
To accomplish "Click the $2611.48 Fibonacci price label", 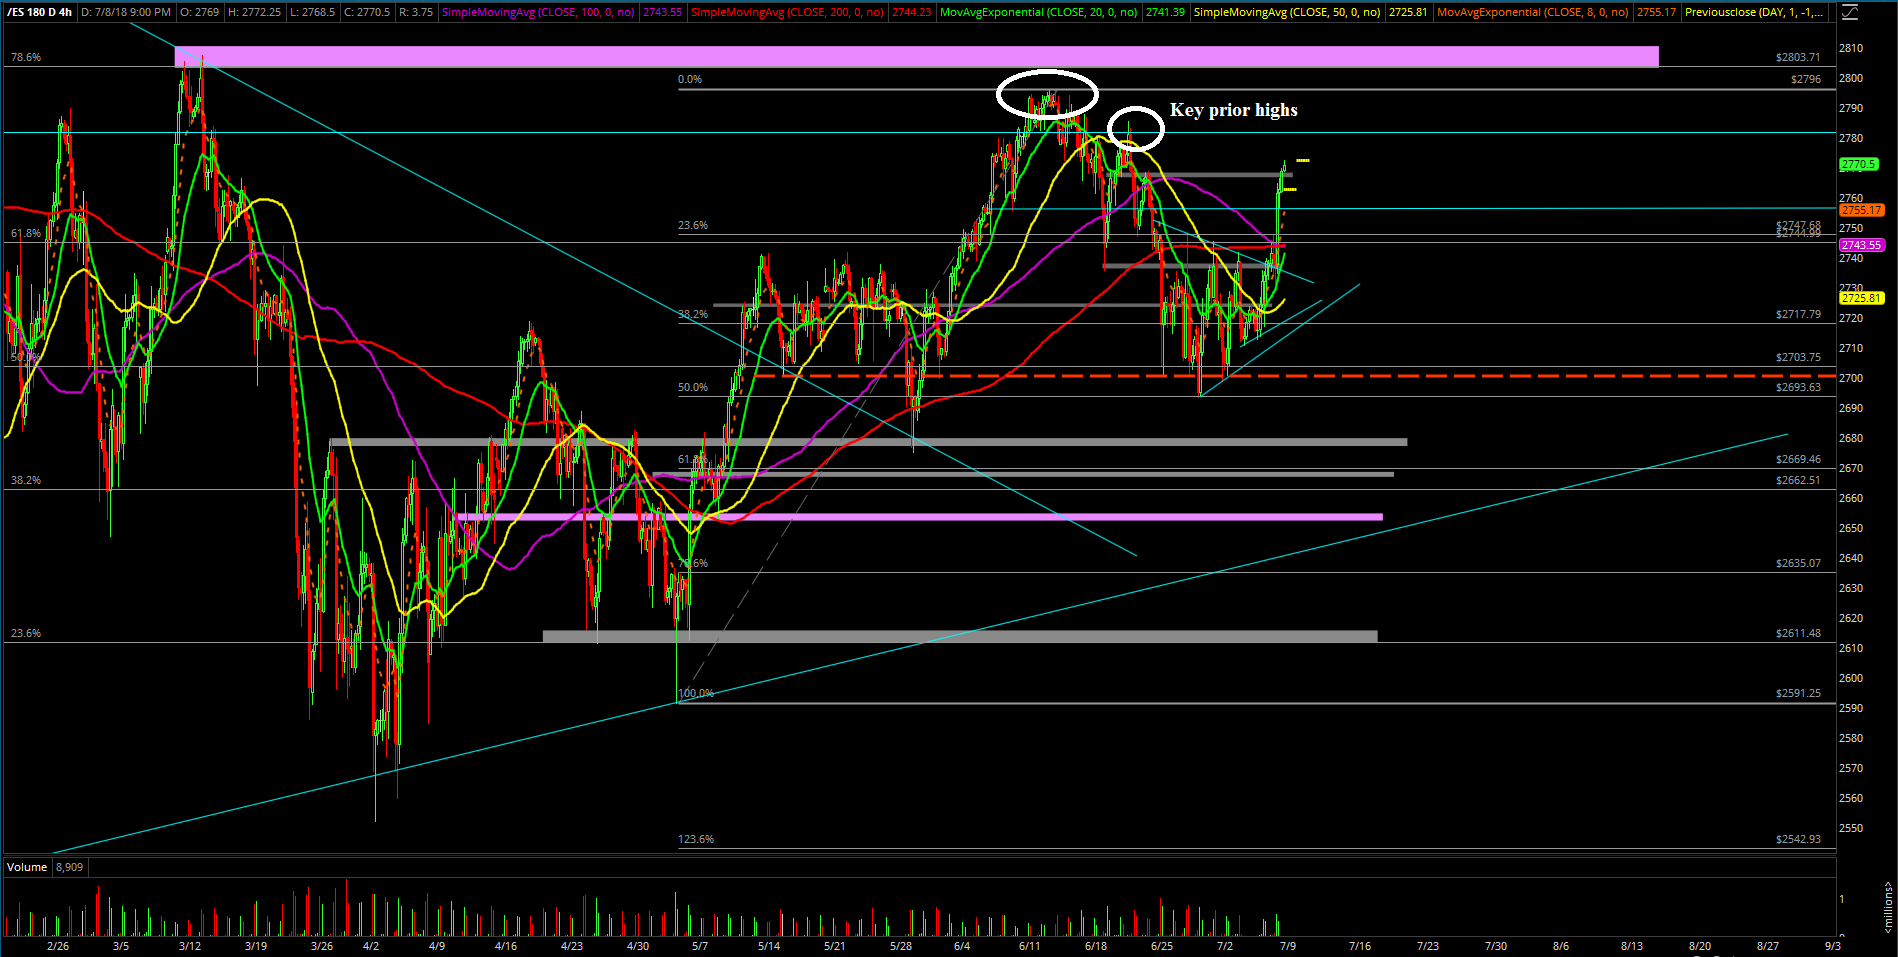I will 1798,633.
